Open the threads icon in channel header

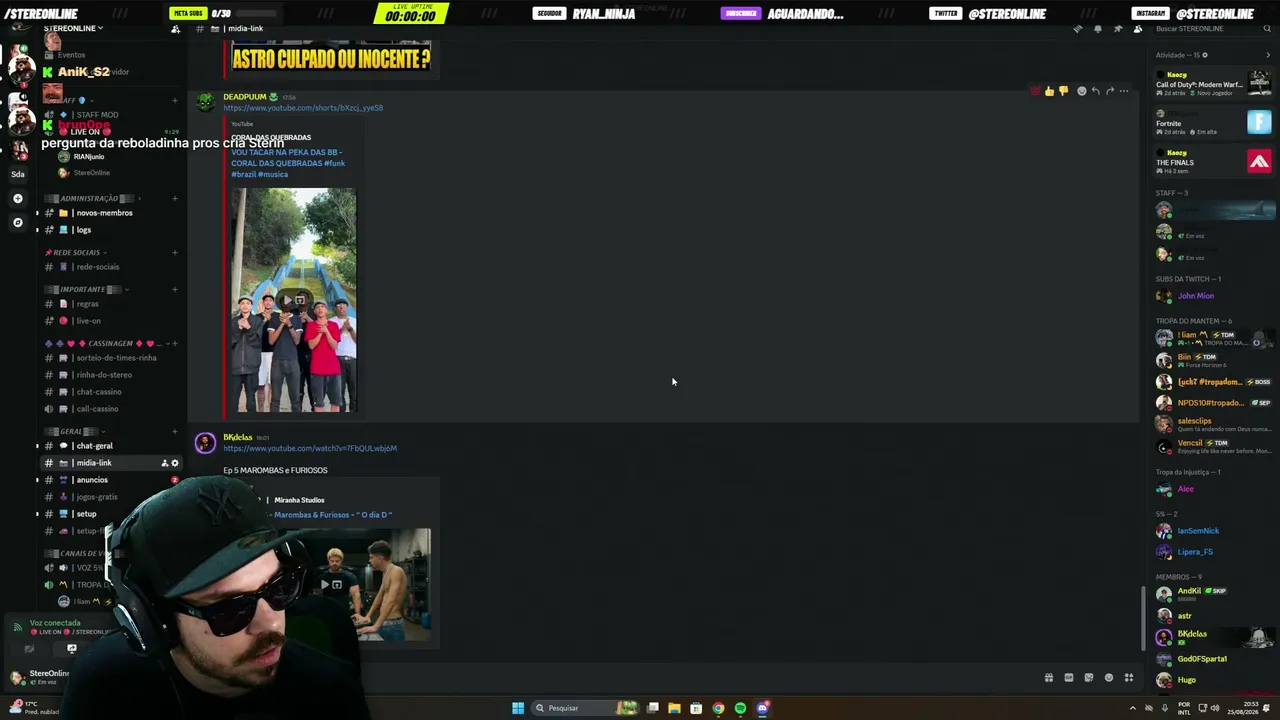pyautogui.click(x=1077, y=29)
